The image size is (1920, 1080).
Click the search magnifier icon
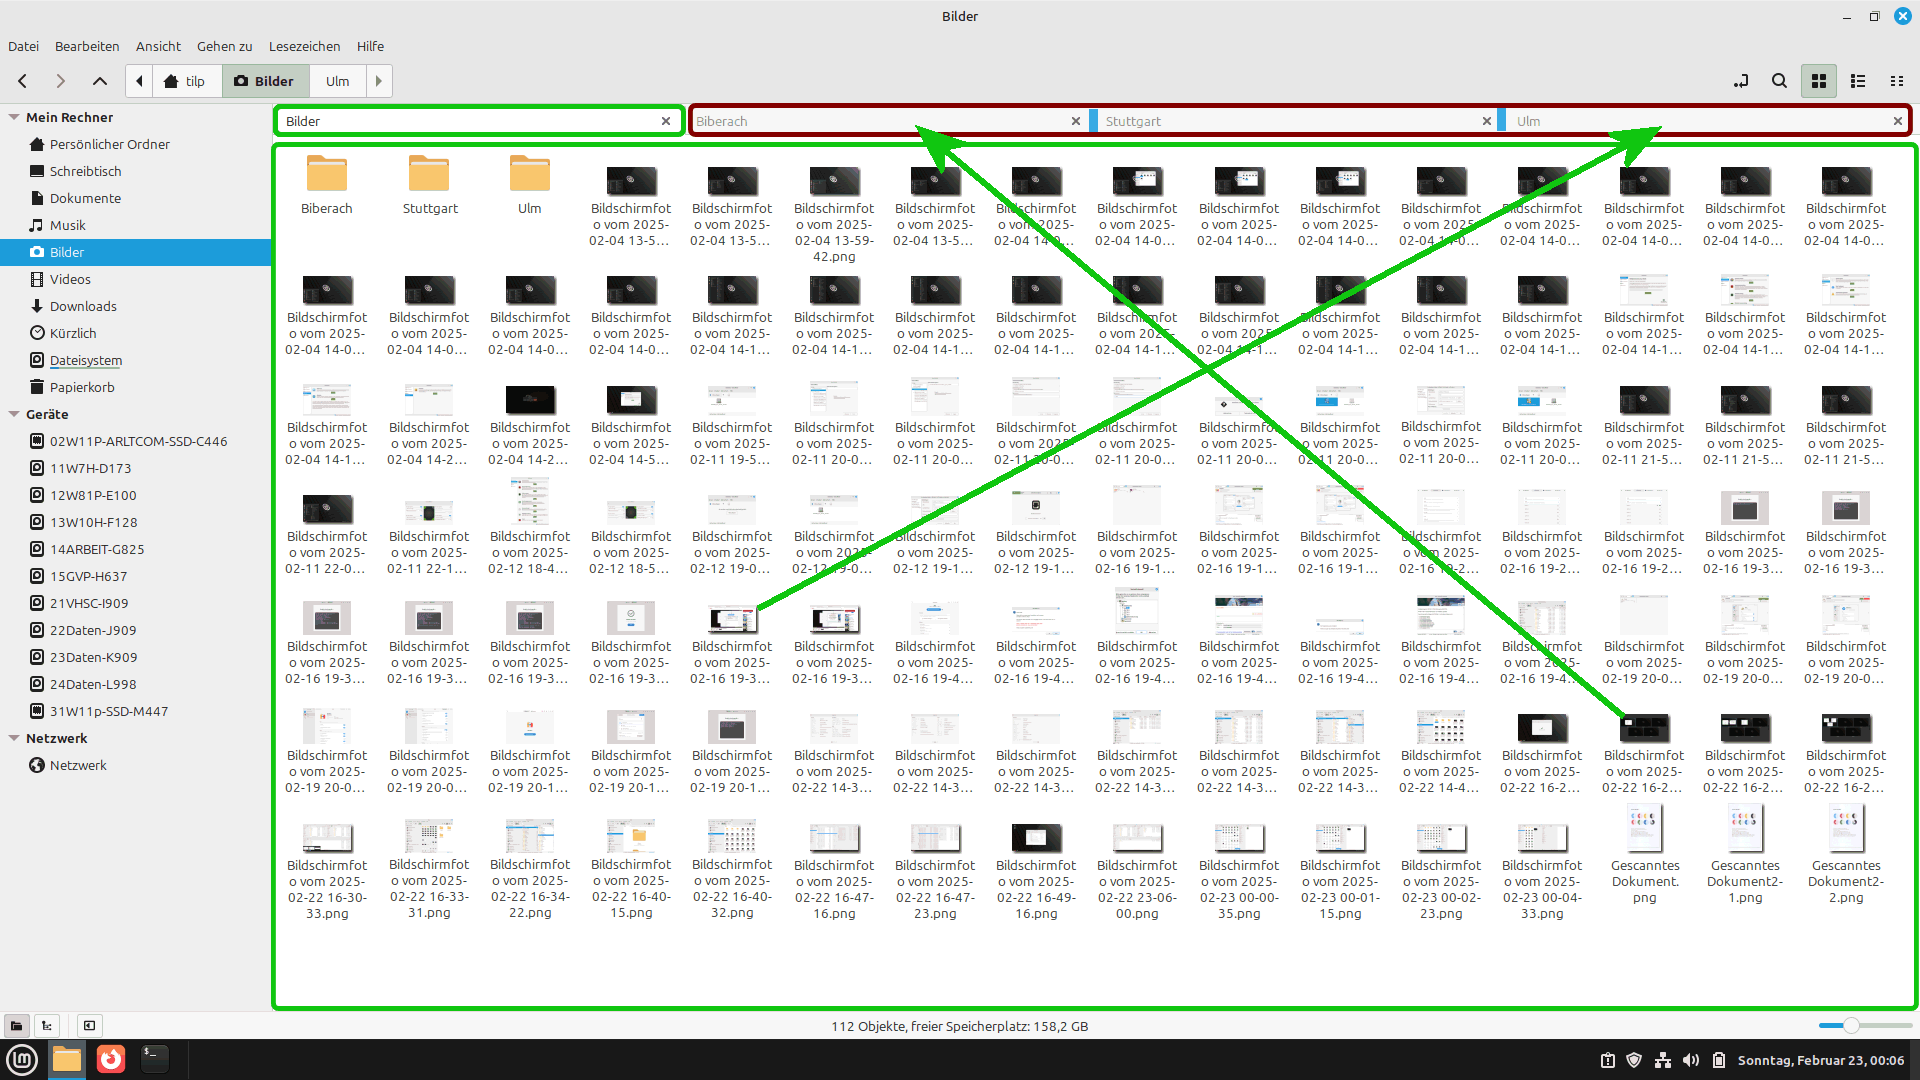coord(1779,81)
